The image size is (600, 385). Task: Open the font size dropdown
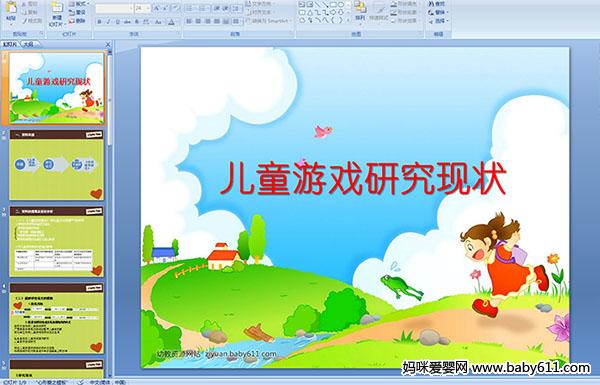click(x=142, y=8)
